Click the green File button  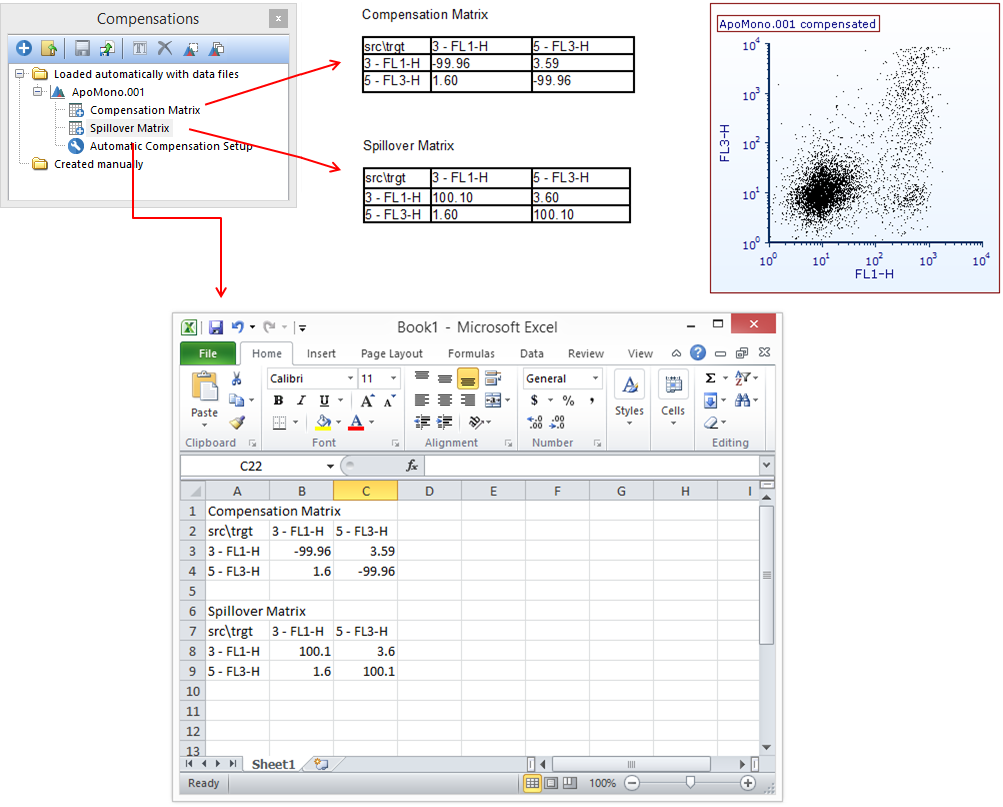pos(207,353)
